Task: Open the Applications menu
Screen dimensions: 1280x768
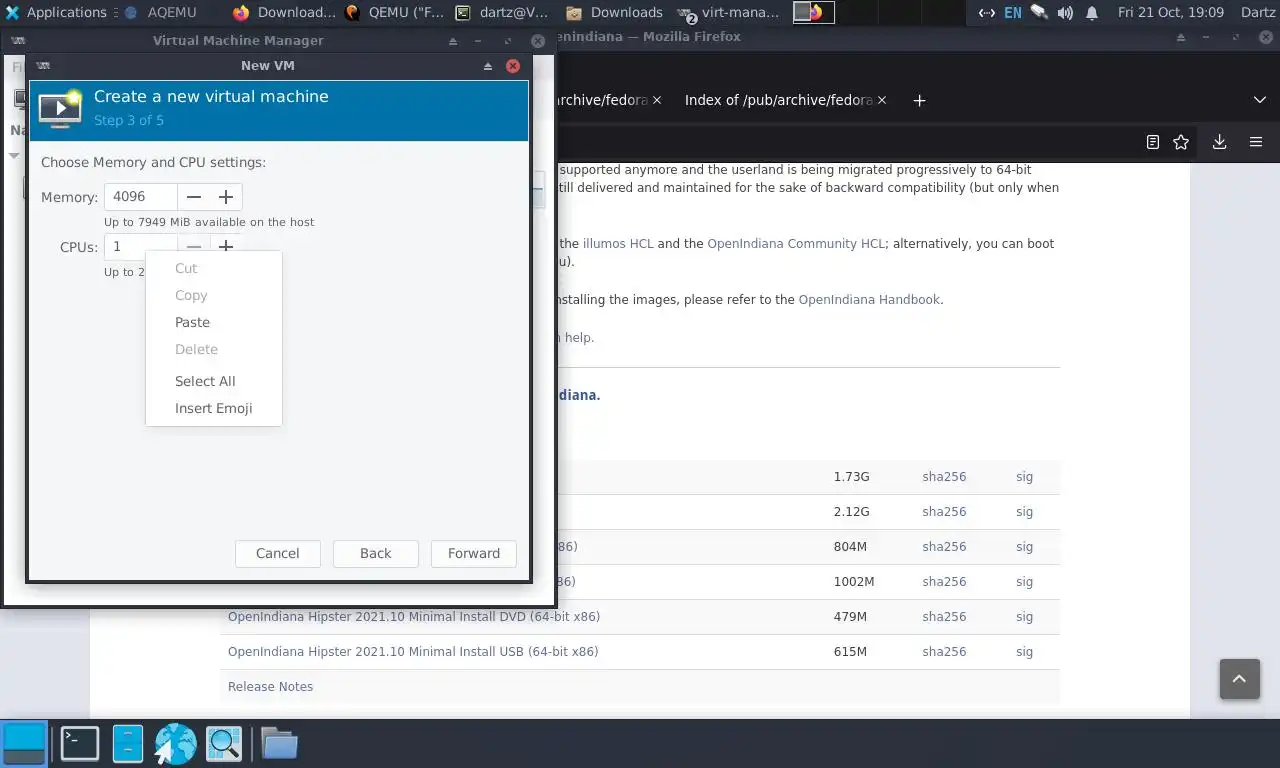Action: pyautogui.click(x=56, y=12)
